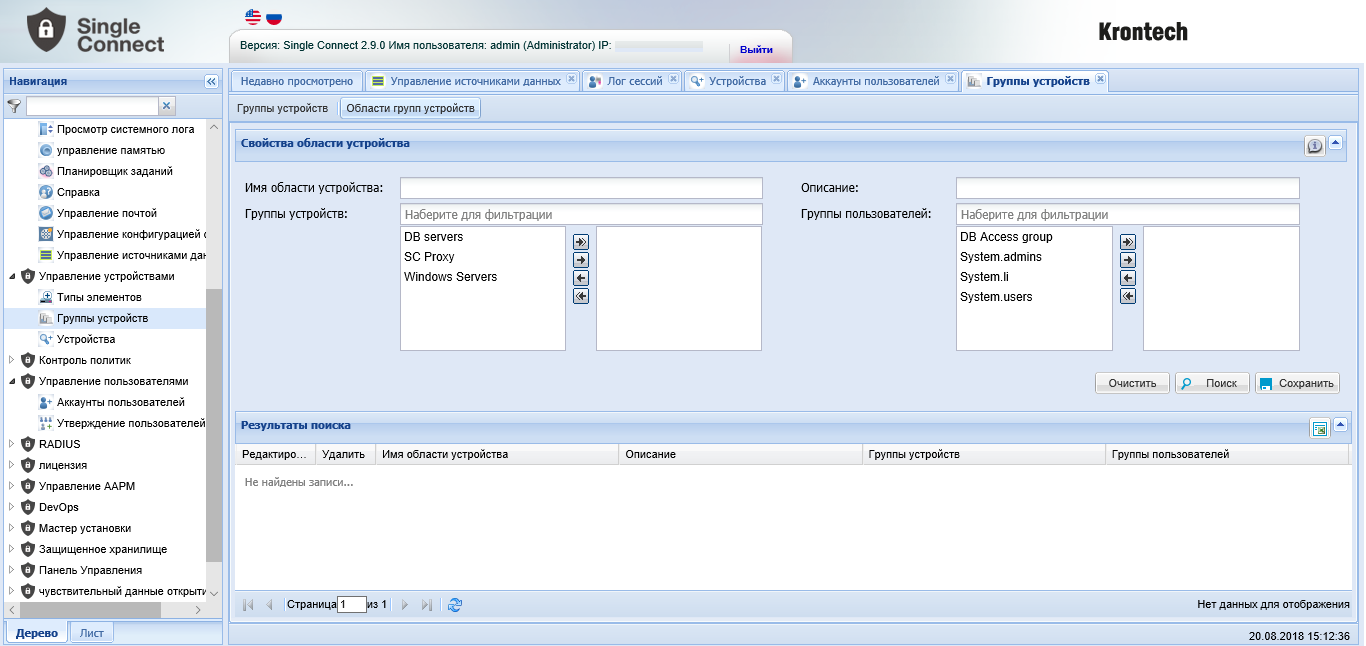Expand RADIUS tree node
1366x646 pixels.
pos(12,444)
